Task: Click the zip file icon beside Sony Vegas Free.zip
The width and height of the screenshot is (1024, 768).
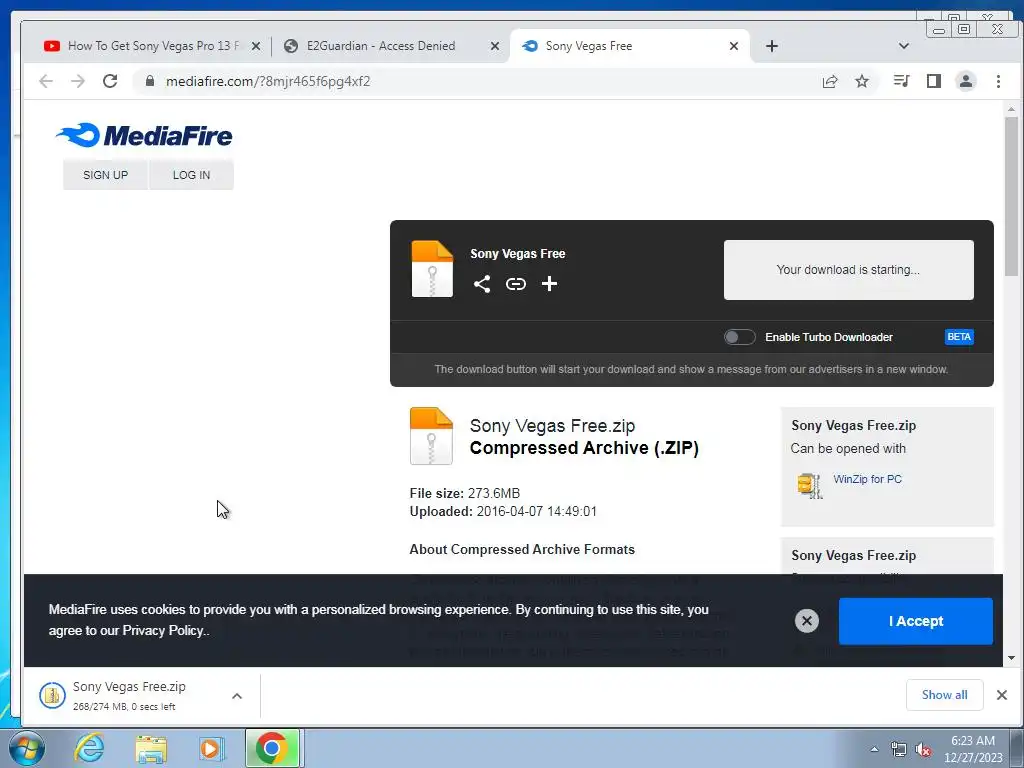Action: pos(431,436)
